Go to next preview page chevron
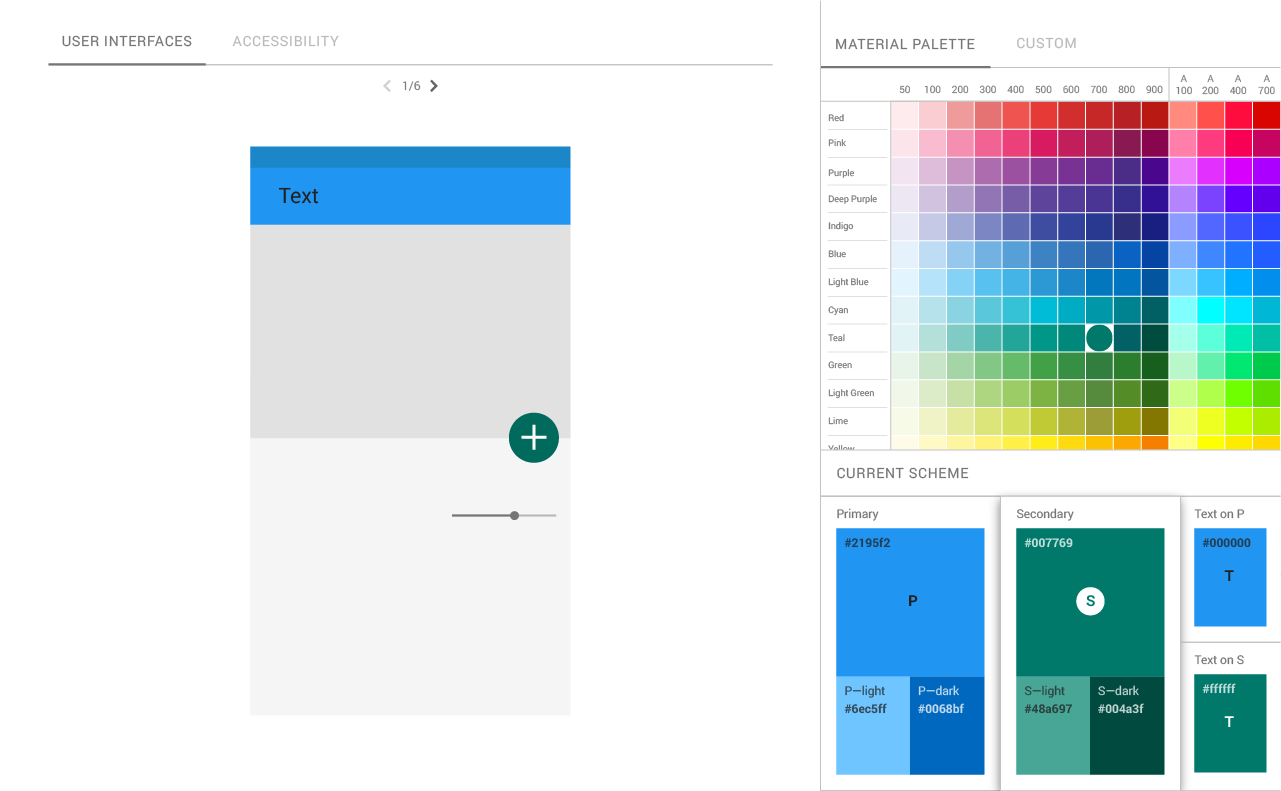The height and width of the screenshot is (791, 1281). click(x=434, y=86)
